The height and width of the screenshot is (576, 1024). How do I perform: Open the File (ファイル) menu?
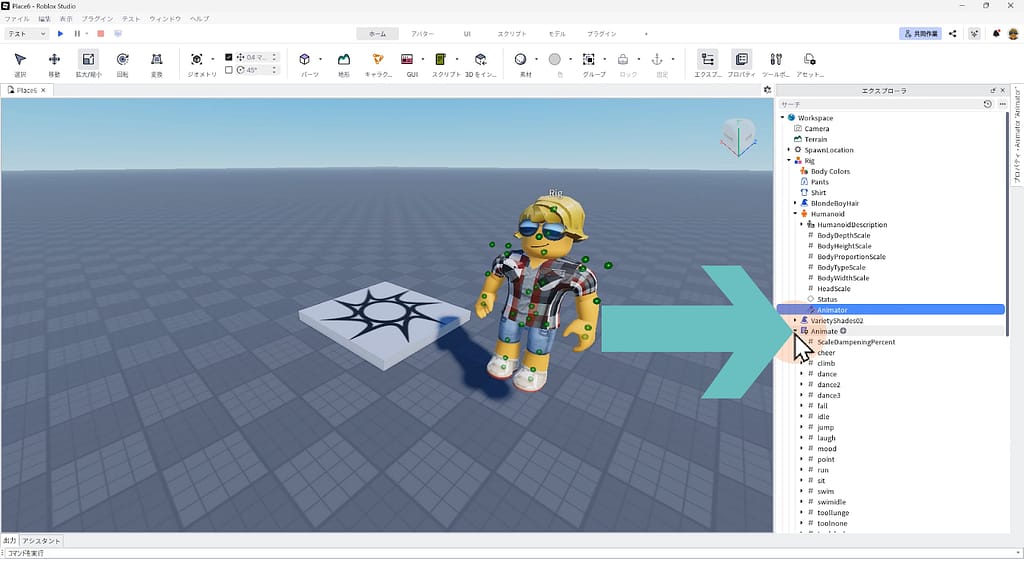(17, 19)
